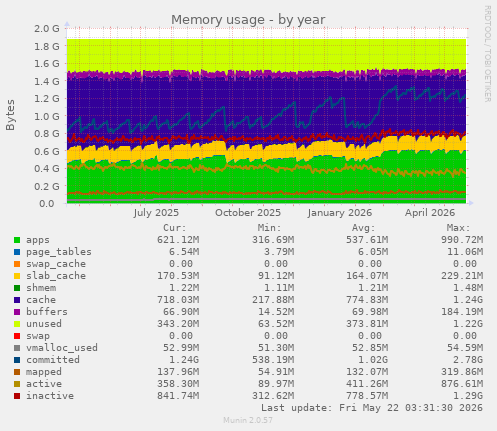Image resolution: width=497 pixels, height=431 pixels.
Task: Click the Last update timestamp text
Action: 372,408
